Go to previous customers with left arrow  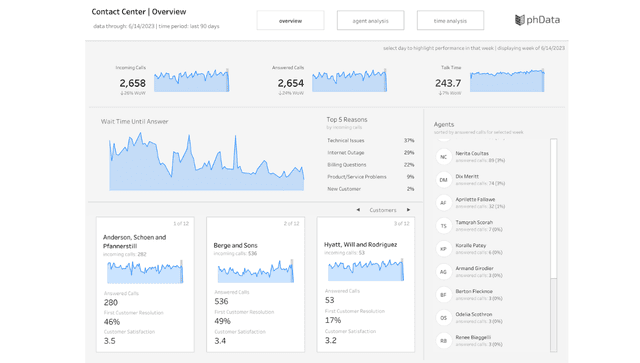(x=358, y=210)
